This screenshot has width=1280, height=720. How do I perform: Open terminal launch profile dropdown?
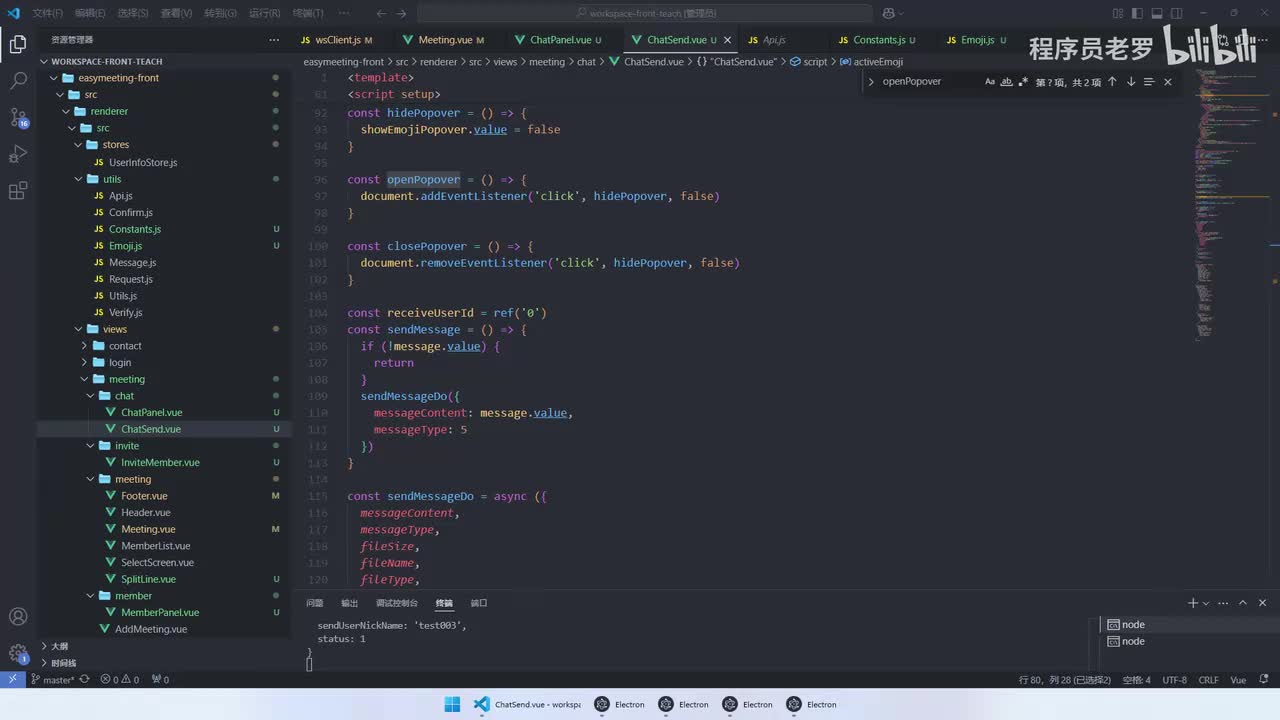click(x=1206, y=603)
